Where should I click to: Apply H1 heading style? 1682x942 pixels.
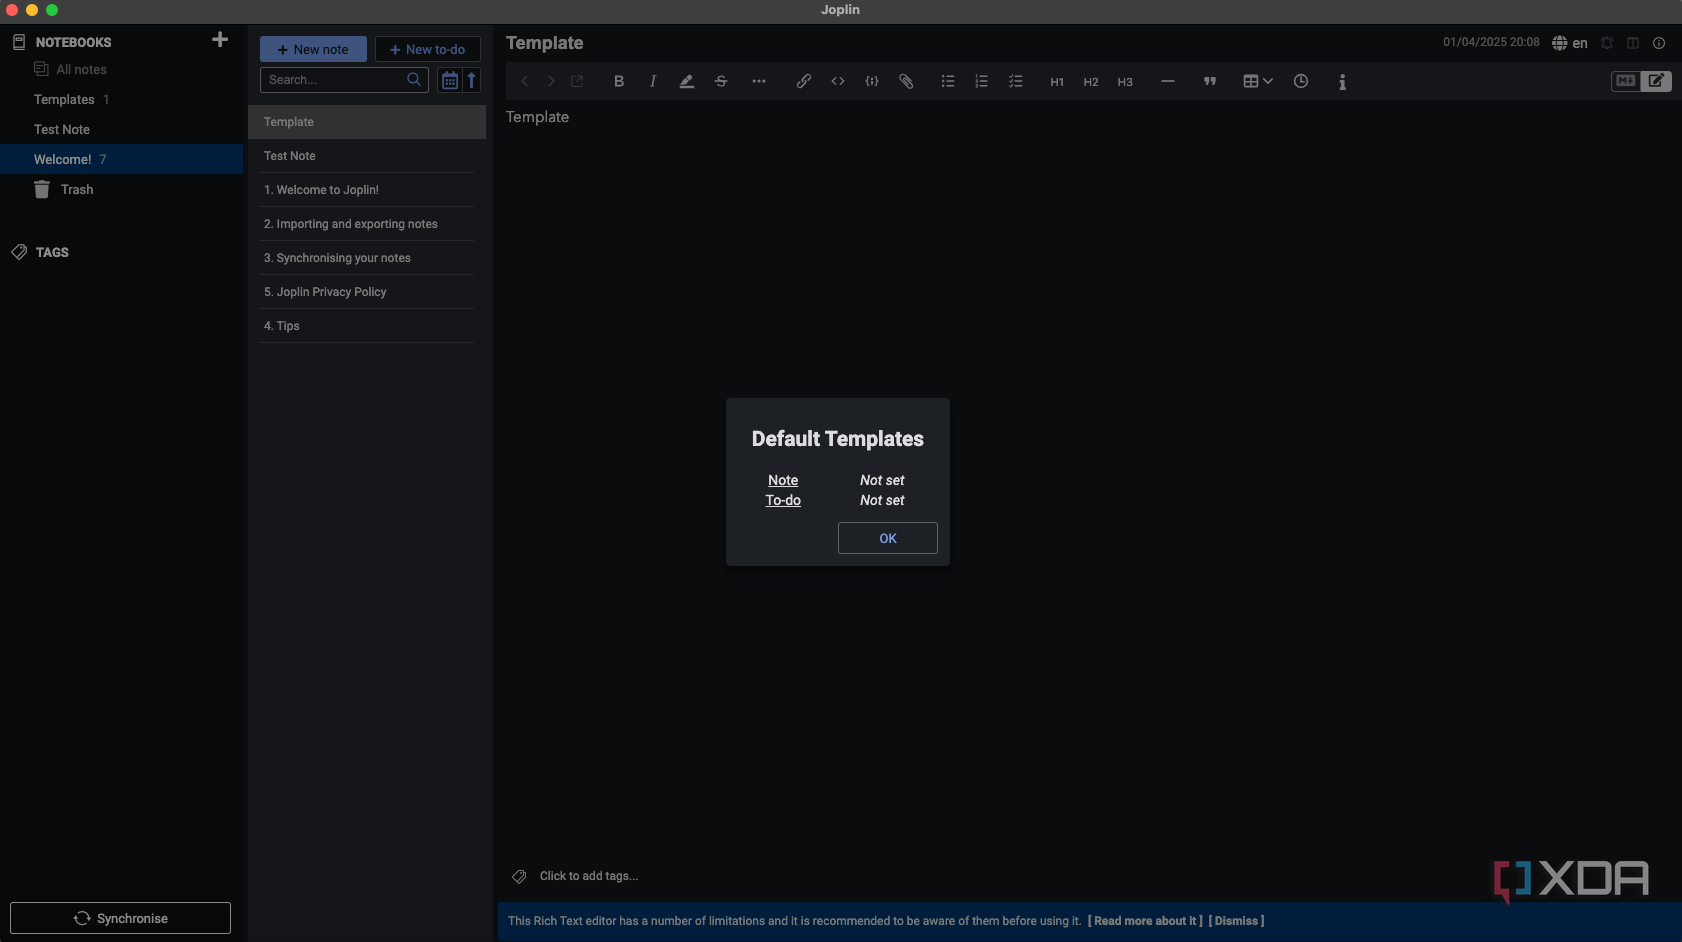(1057, 82)
